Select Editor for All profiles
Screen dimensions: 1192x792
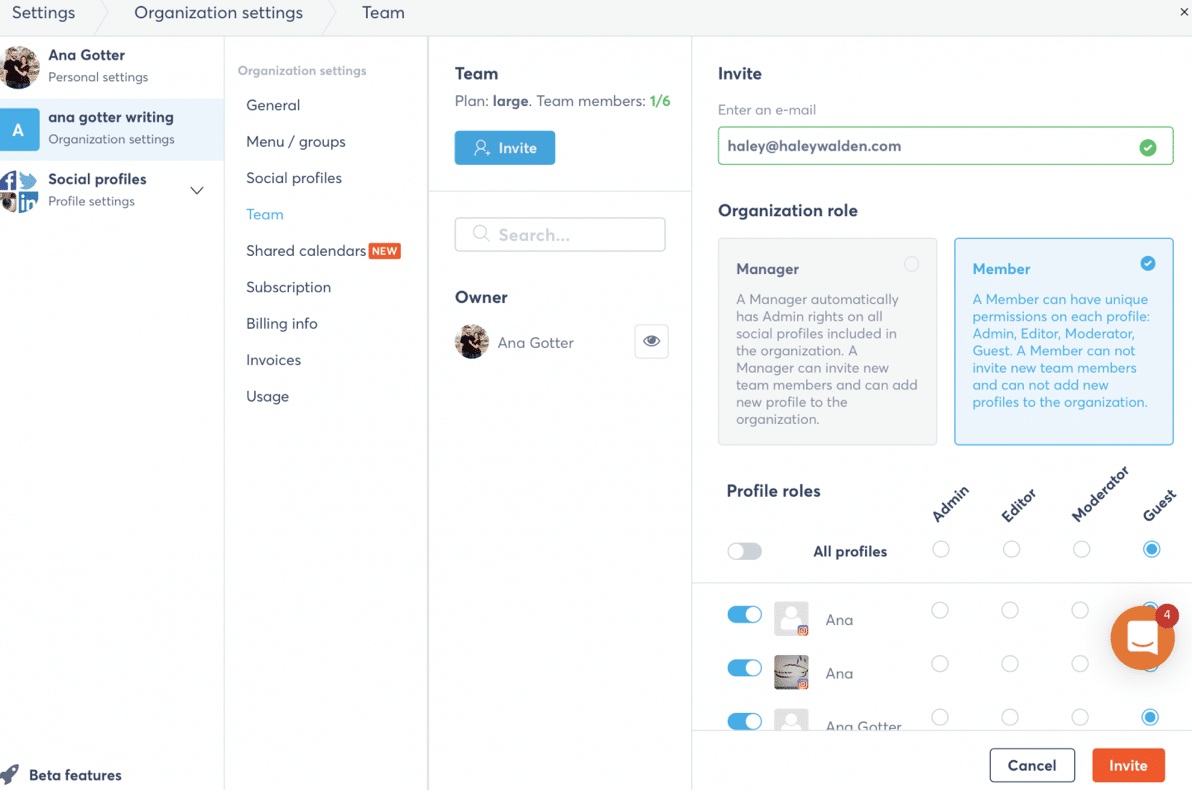(1011, 550)
